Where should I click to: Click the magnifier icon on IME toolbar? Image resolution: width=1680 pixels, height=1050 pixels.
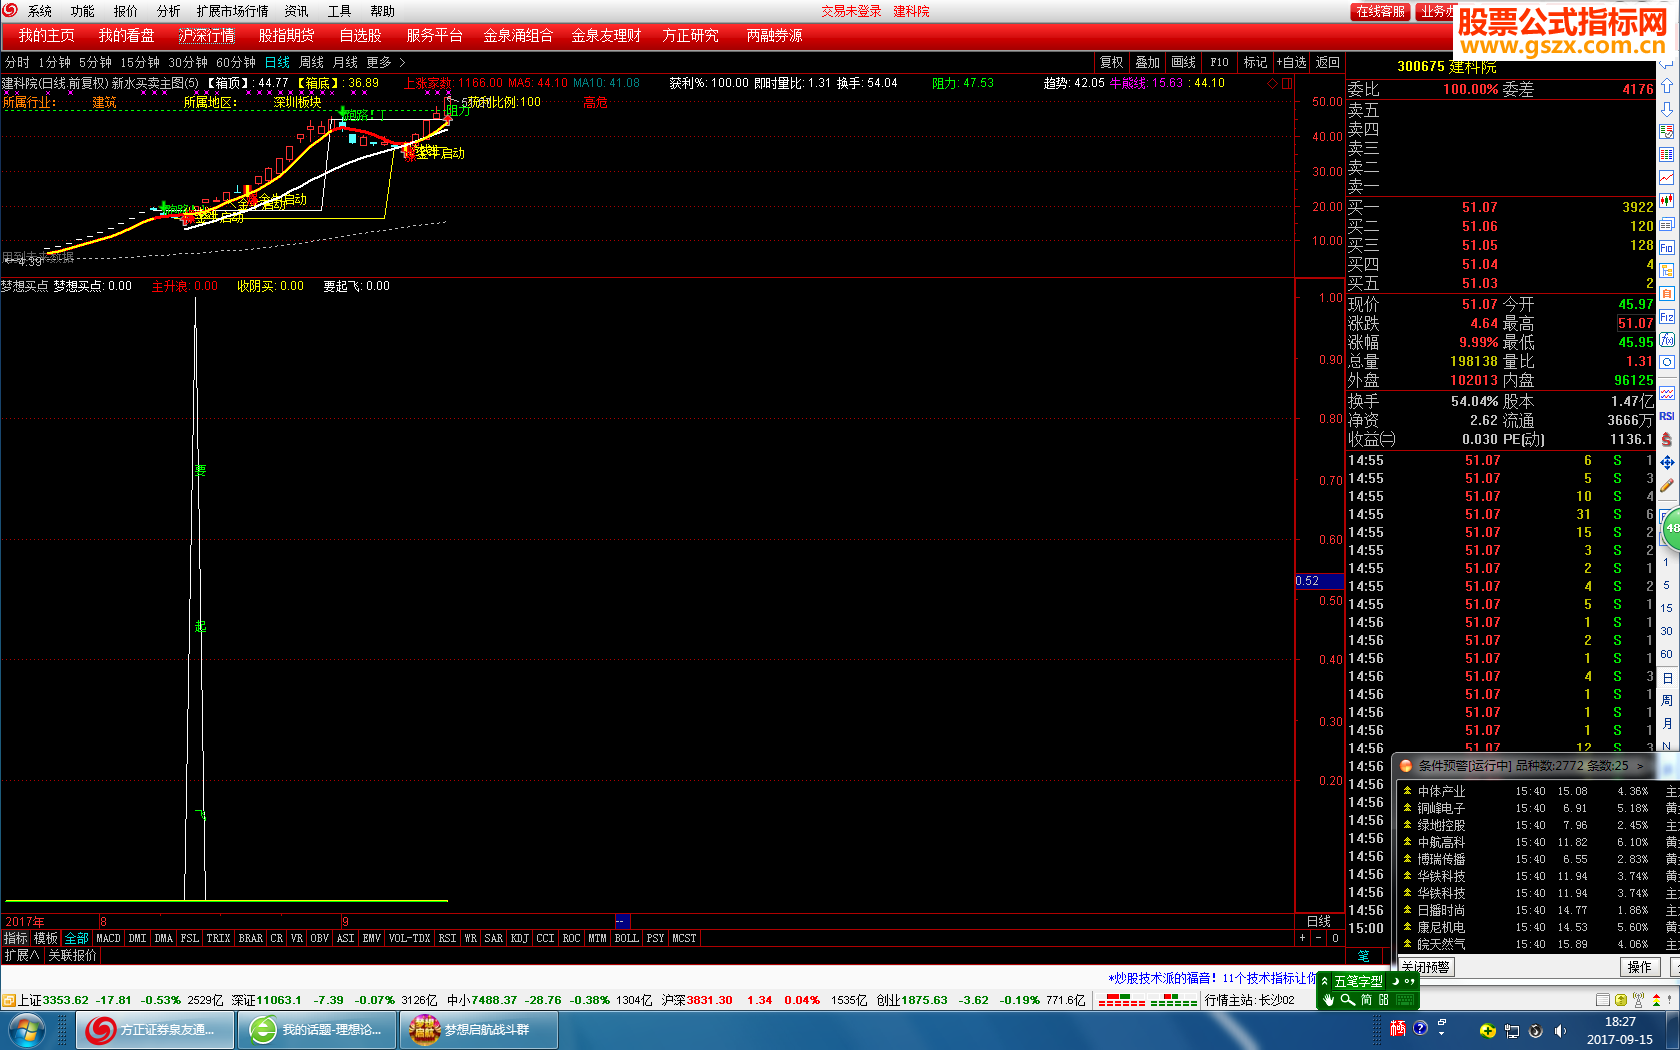(1347, 1000)
